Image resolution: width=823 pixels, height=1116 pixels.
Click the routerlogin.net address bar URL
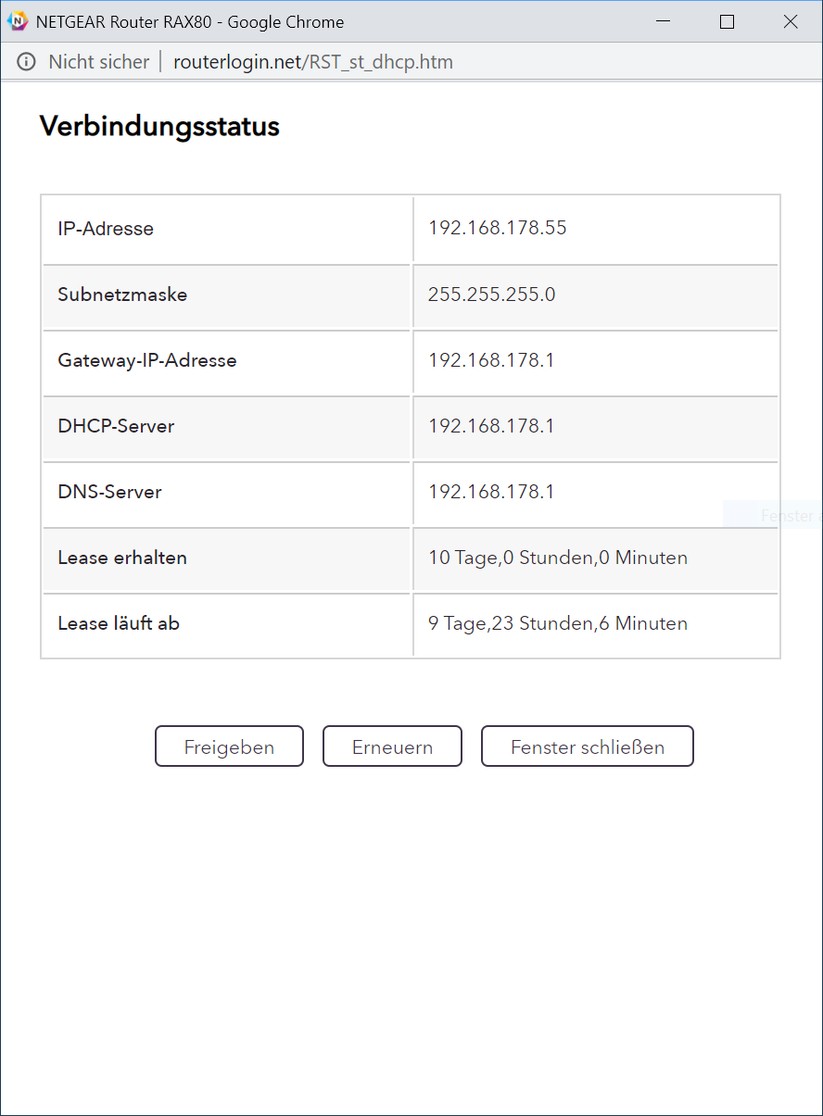click(x=313, y=62)
